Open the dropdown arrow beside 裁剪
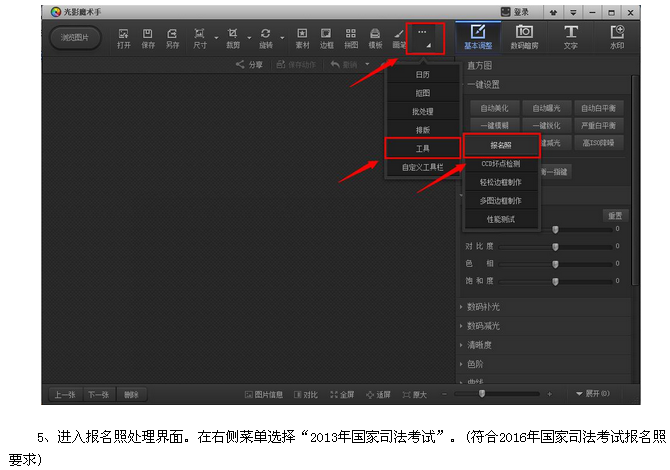Image resolution: width=670 pixels, height=470 pixels. [249, 38]
